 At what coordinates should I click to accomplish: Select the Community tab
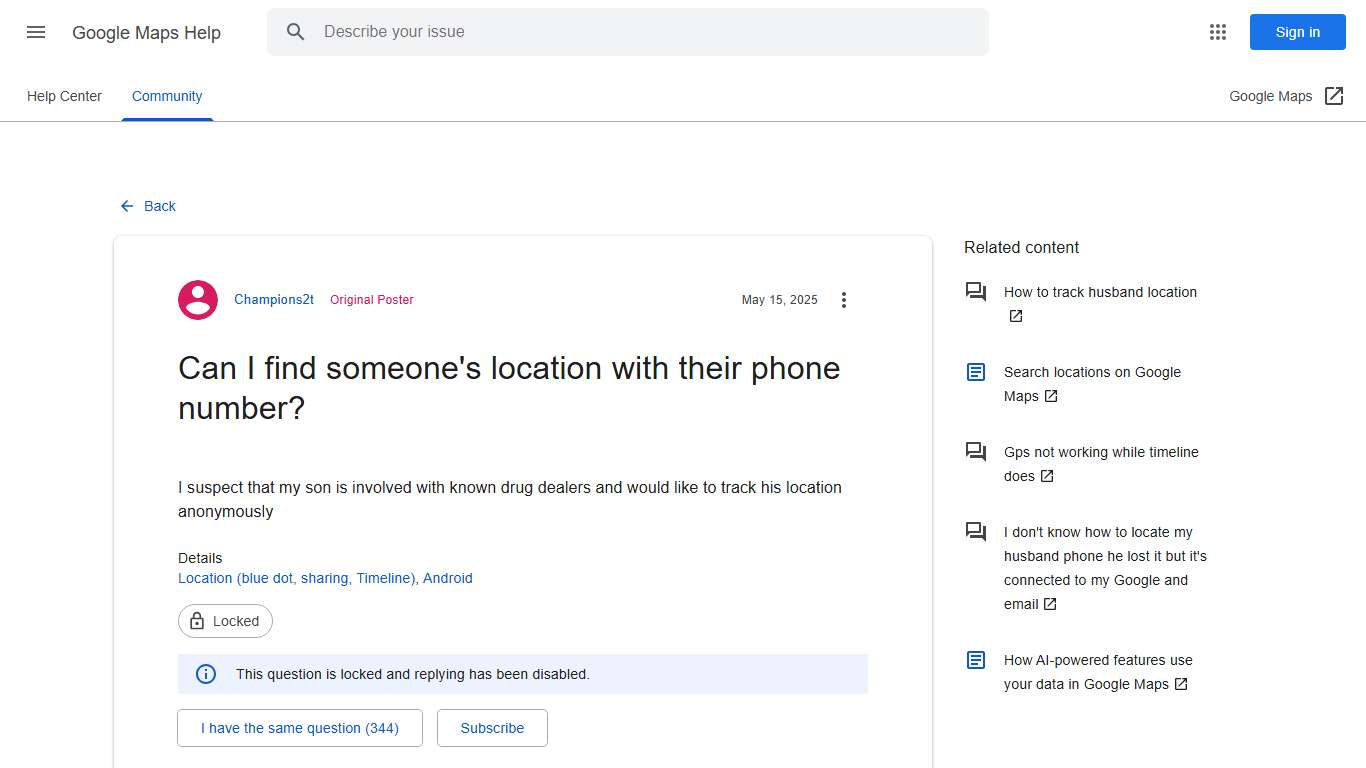pyautogui.click(x=166, y=95)
